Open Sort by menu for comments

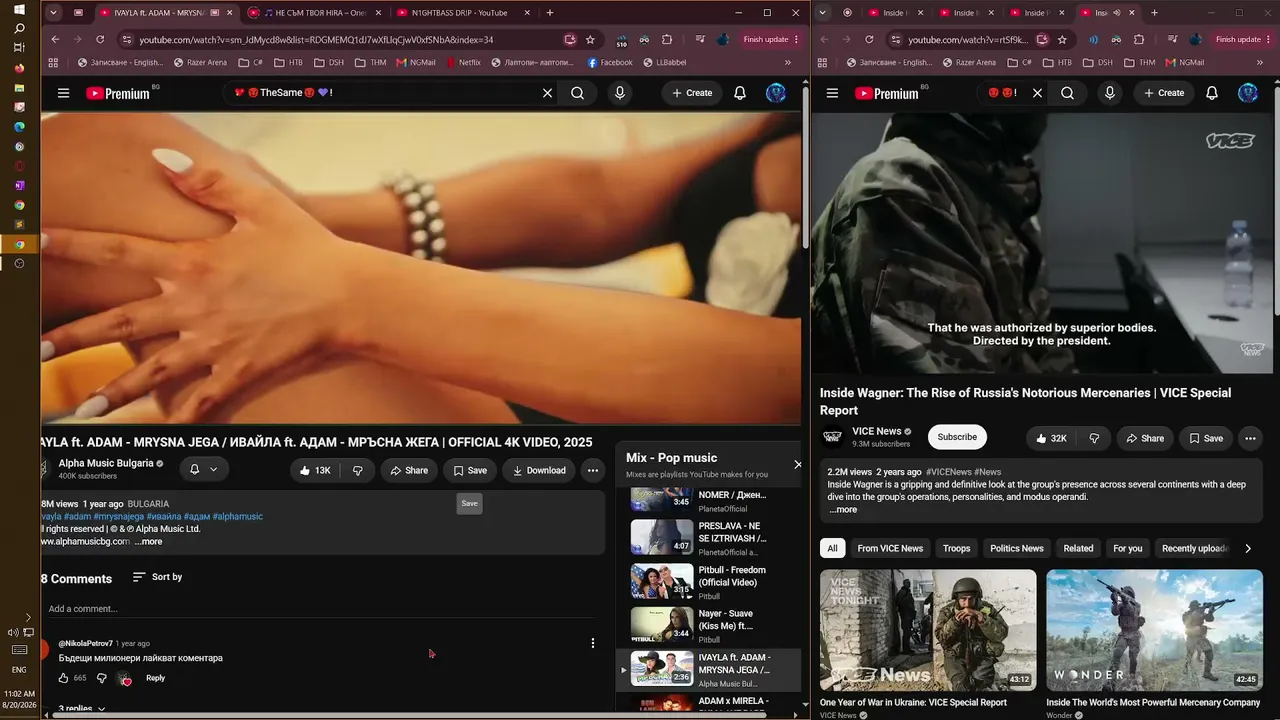point(157,577)
